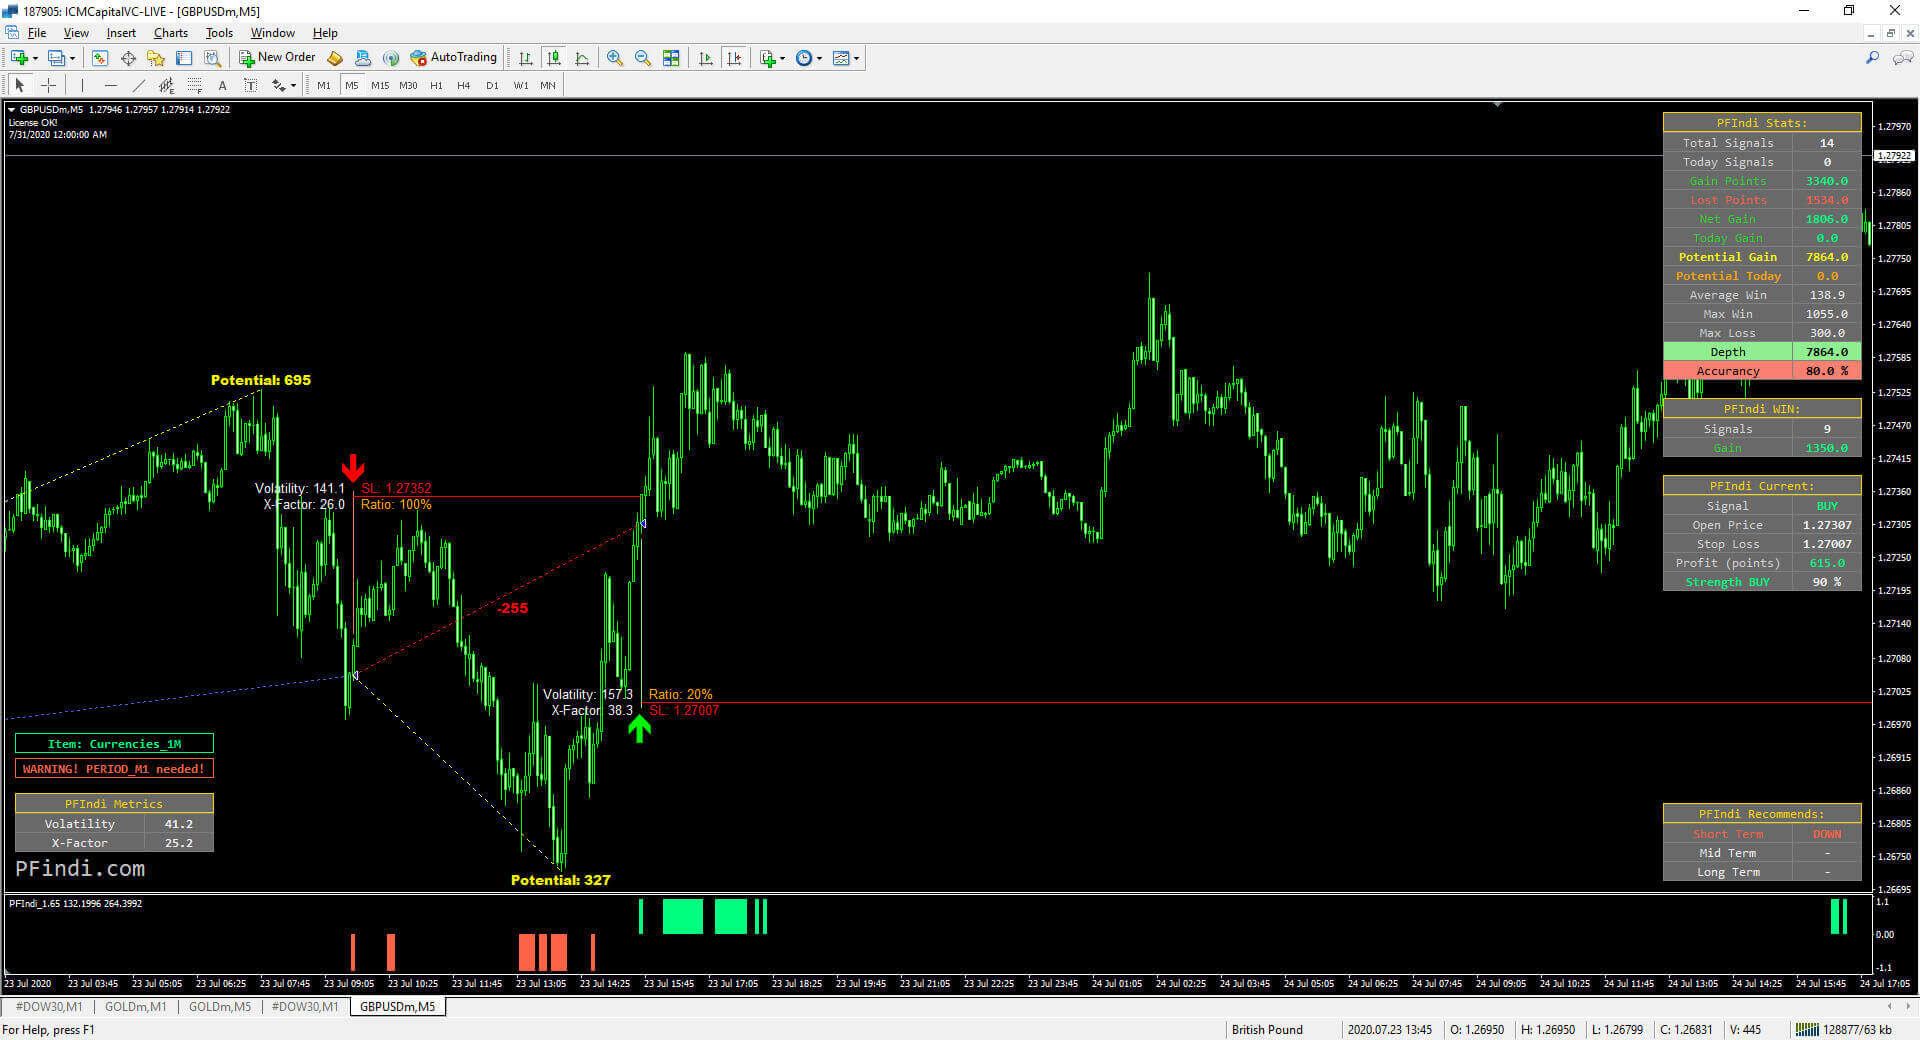Open the new chart dropdown arrow
The image size is (1920, 1040).
point(35,58)
